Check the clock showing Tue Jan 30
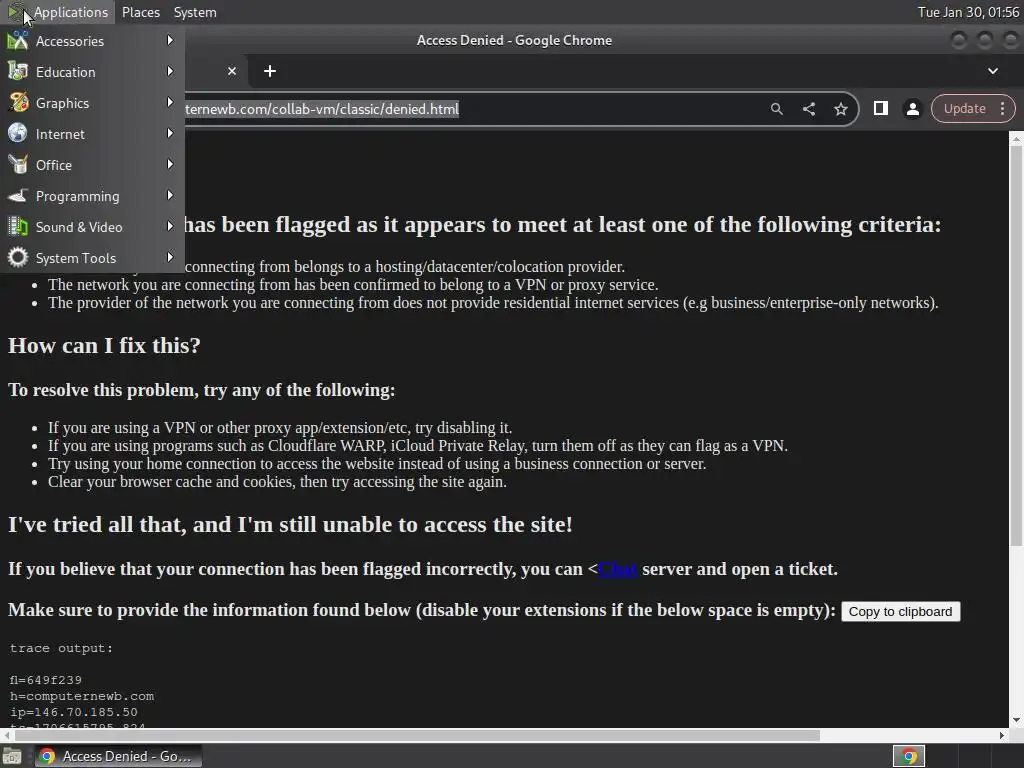 [x=968, y=12]
